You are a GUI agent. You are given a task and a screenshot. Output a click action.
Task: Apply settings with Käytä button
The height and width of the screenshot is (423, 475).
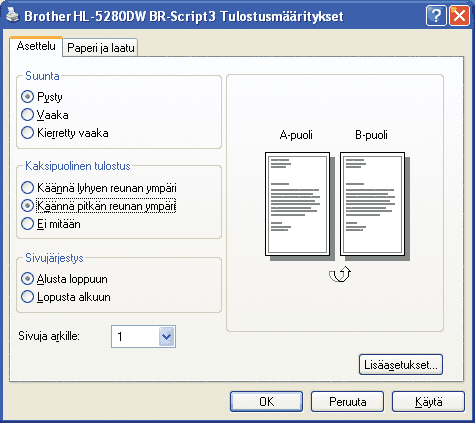click(429, 402)
